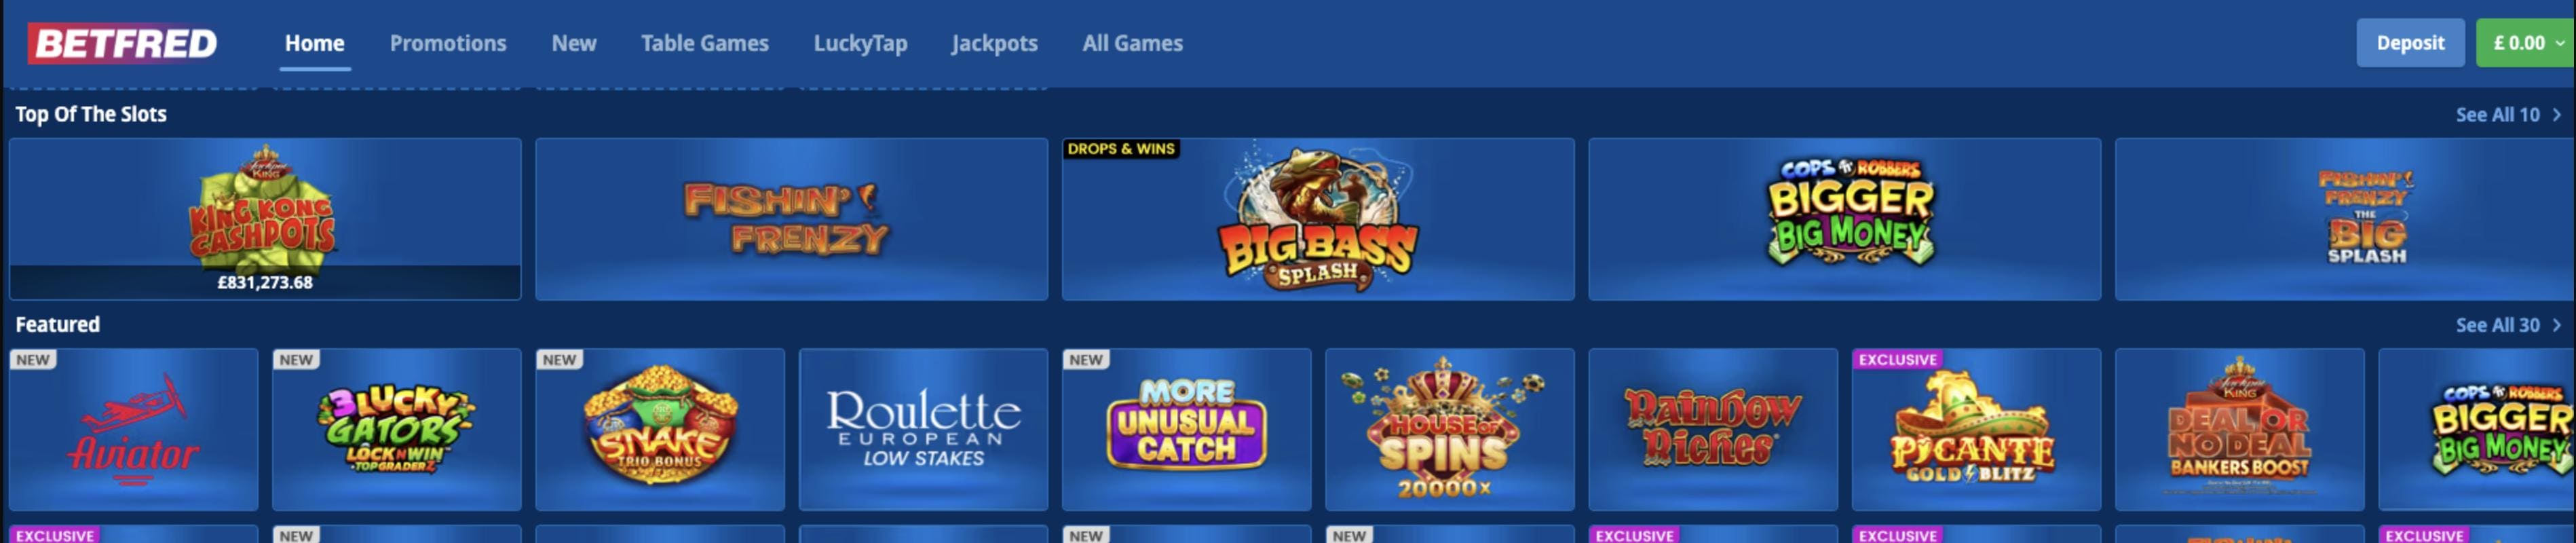2576x543 pixels.
Task: Click the Deposit button
Action: tap(2410, 43)
